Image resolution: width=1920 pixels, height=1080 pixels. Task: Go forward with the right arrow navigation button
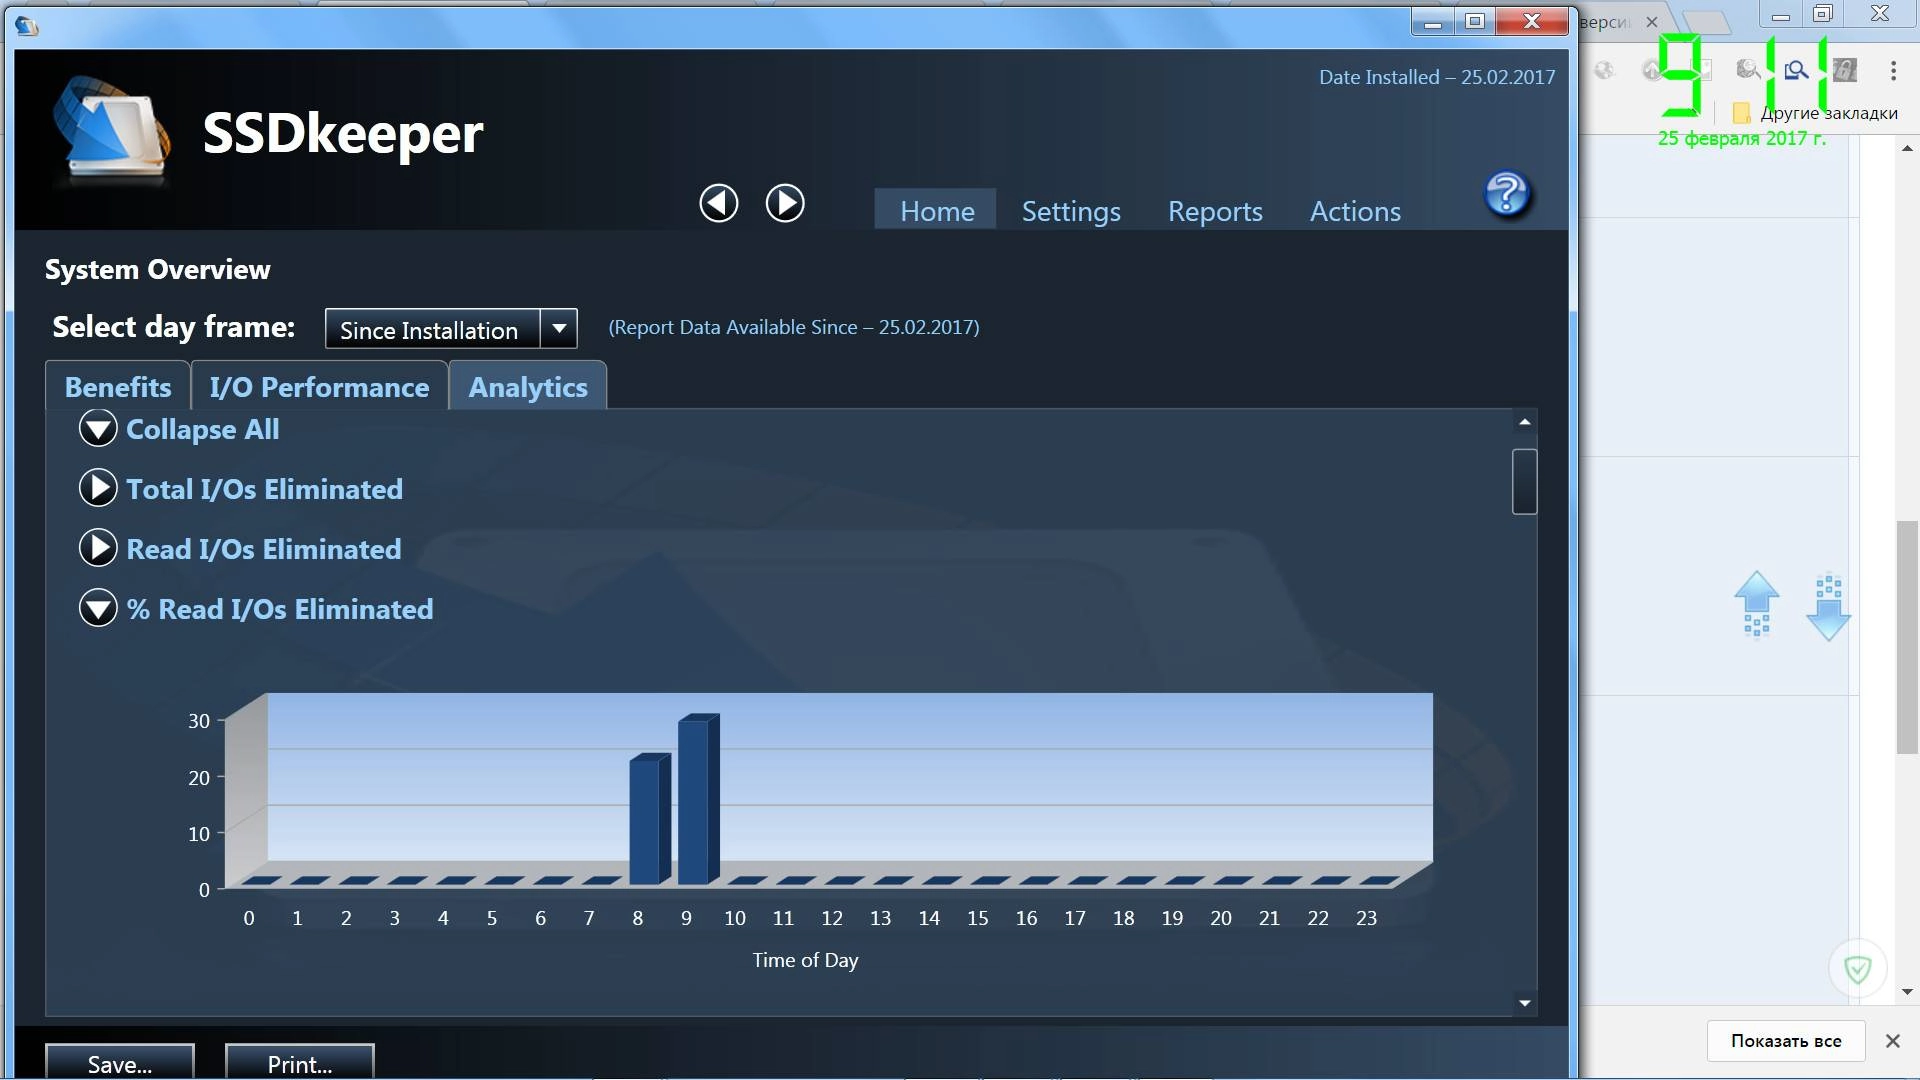tap(785, 203)
